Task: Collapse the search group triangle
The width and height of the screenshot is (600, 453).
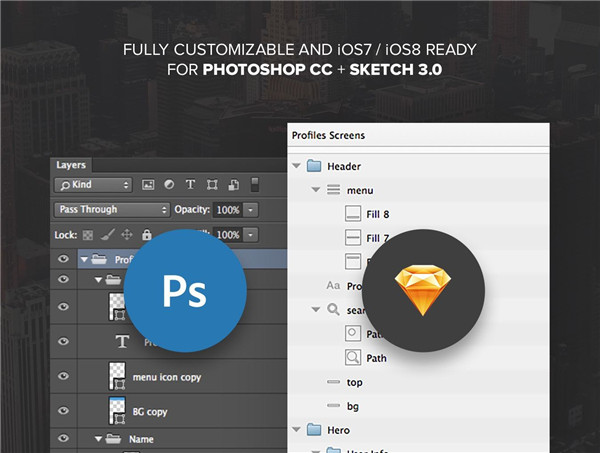Action: [x=316, y=309]
